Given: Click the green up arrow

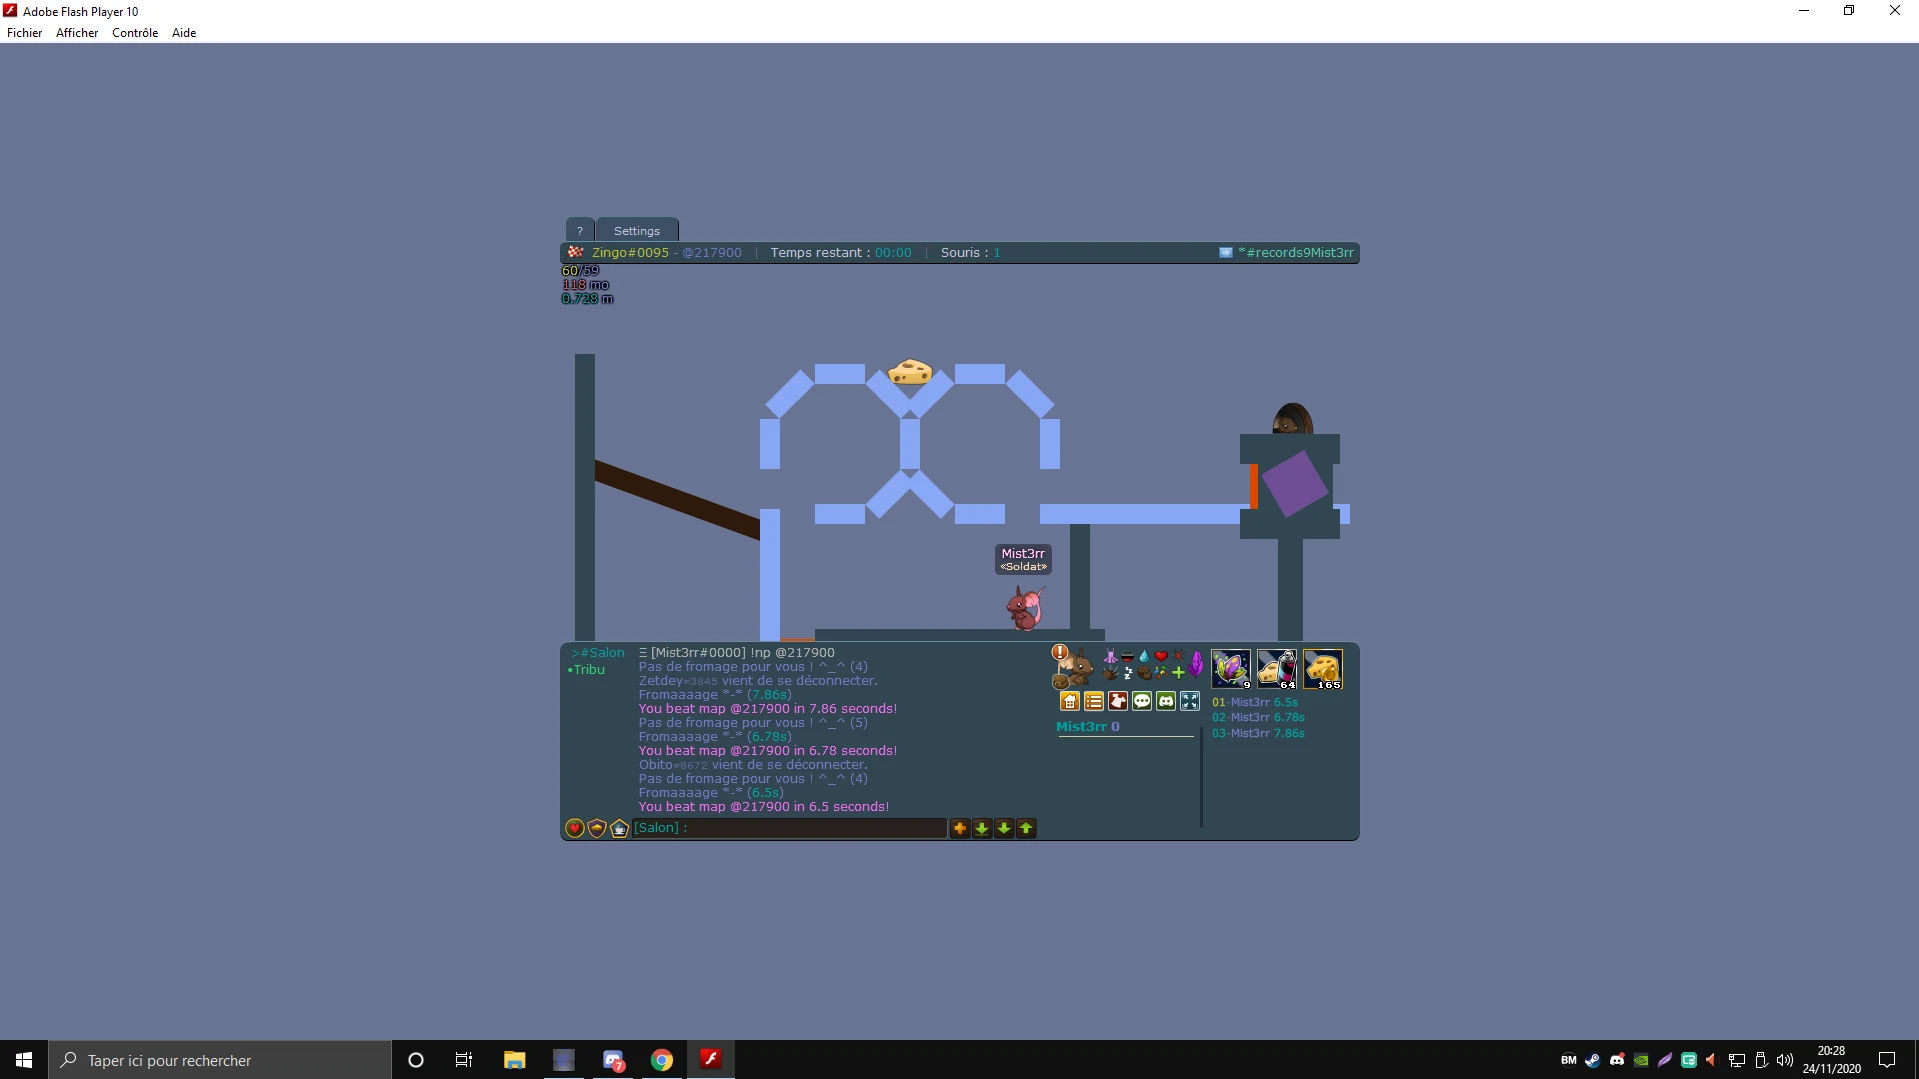Looking at the screenshot, I should pyautogui.click(x=1026, y=828).
